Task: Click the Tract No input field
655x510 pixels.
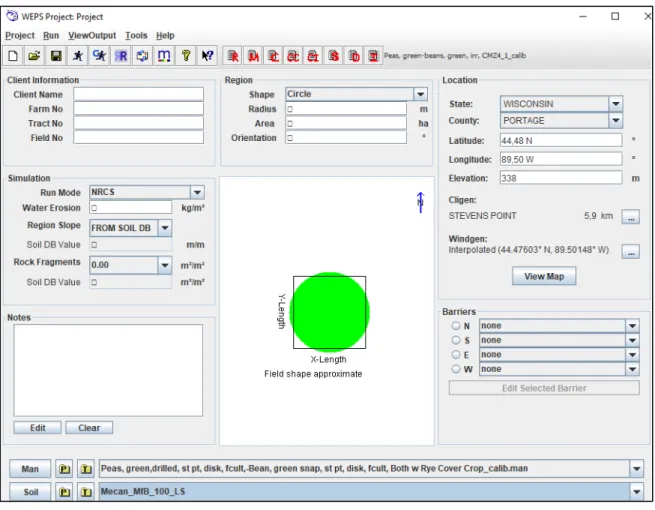Action: coord(139,123)
